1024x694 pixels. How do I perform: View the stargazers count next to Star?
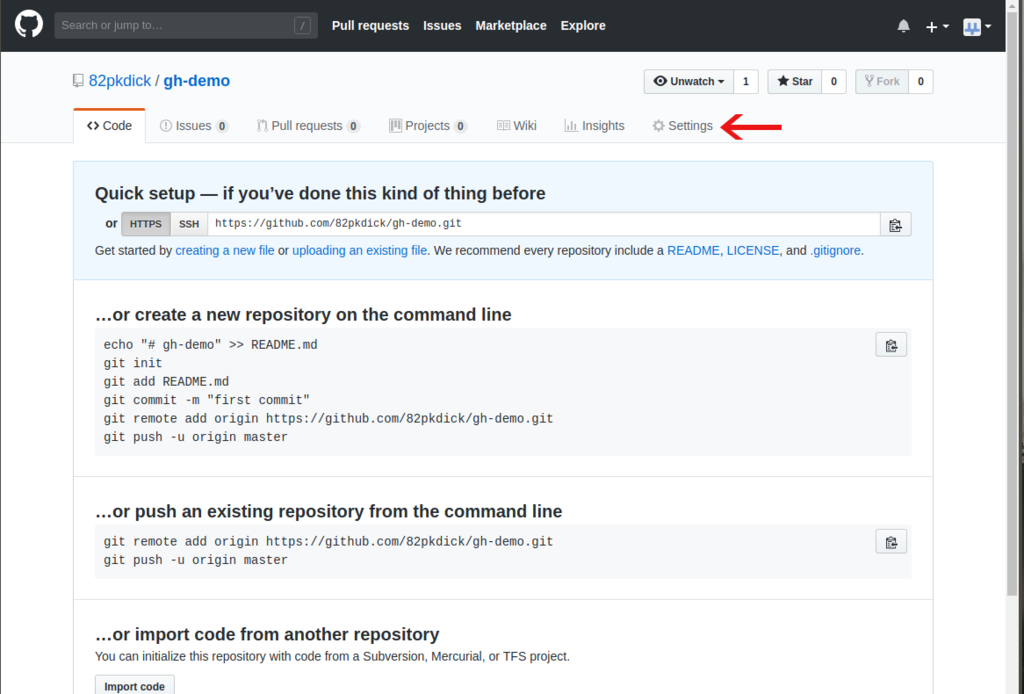(833, 82)
